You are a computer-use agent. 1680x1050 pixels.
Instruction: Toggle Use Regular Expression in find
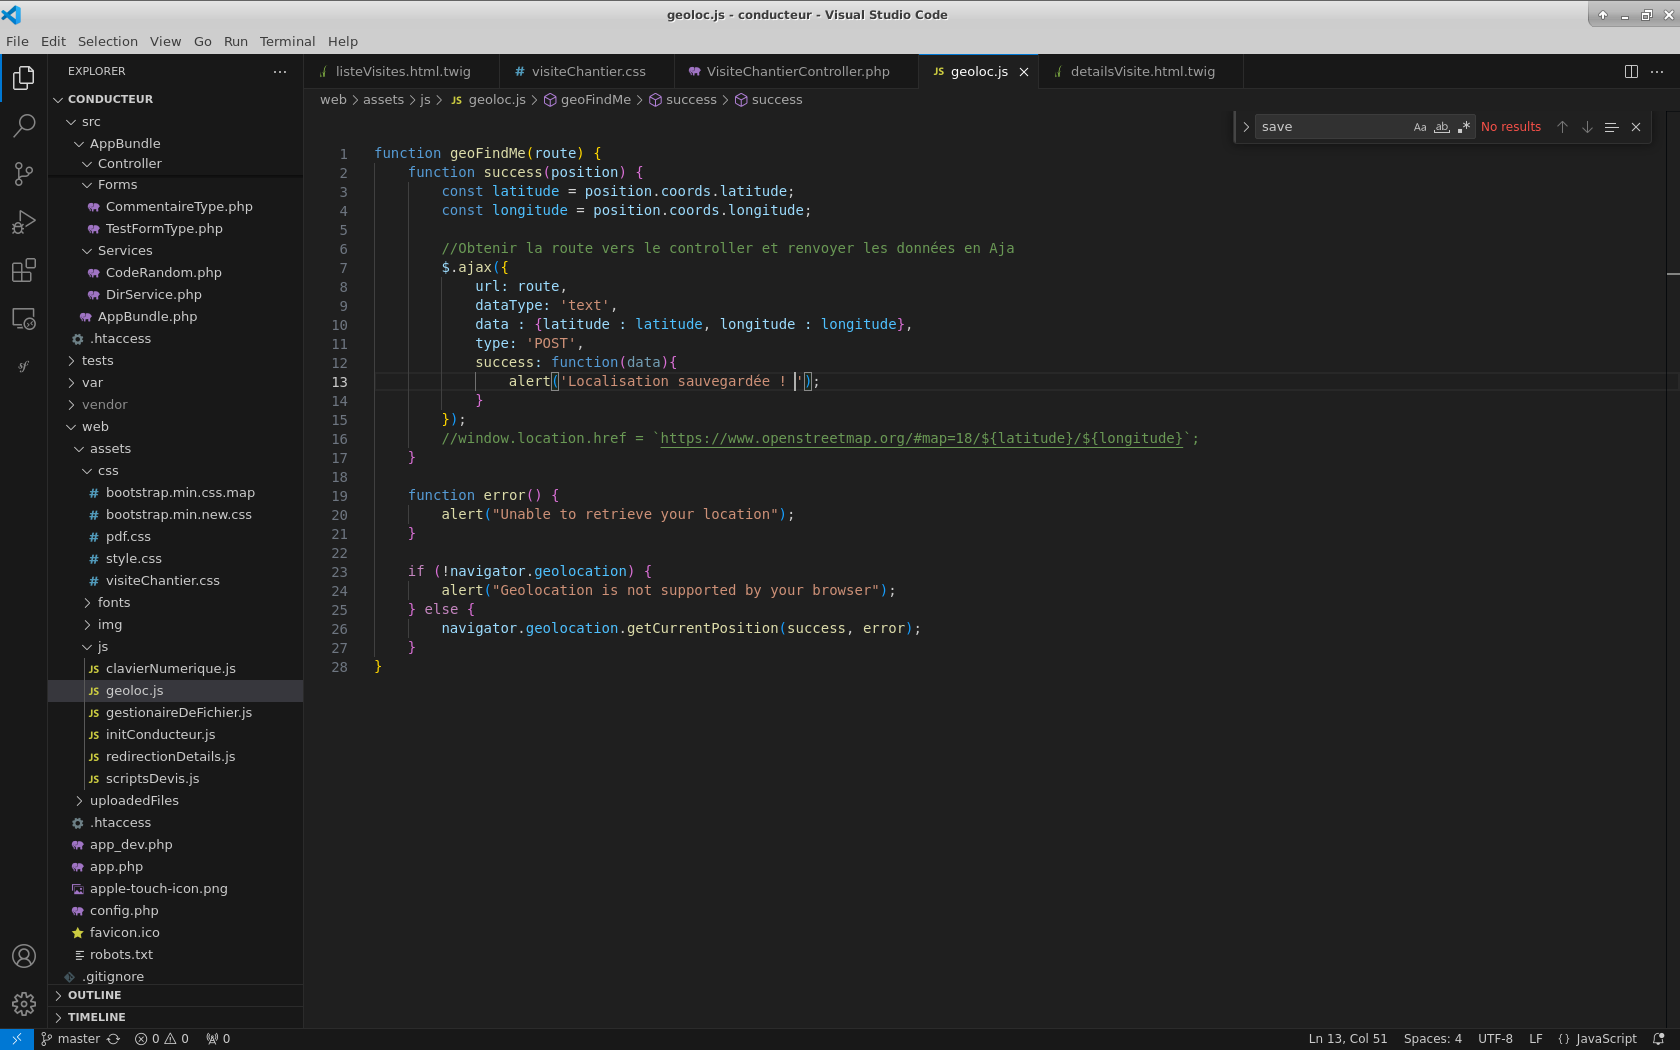1463,127
